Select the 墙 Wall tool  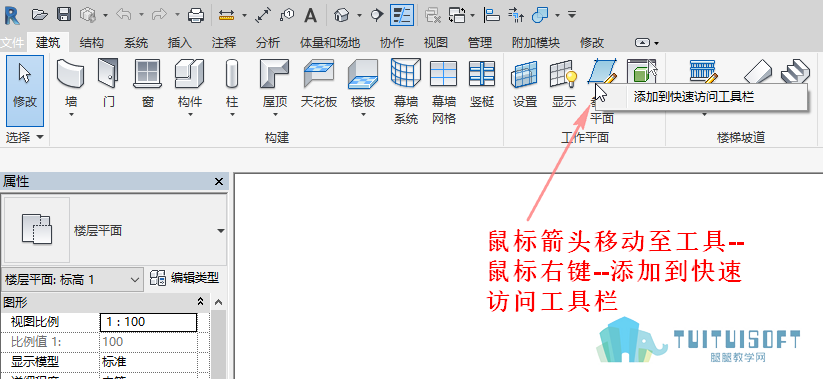click(x=70, y=88)
